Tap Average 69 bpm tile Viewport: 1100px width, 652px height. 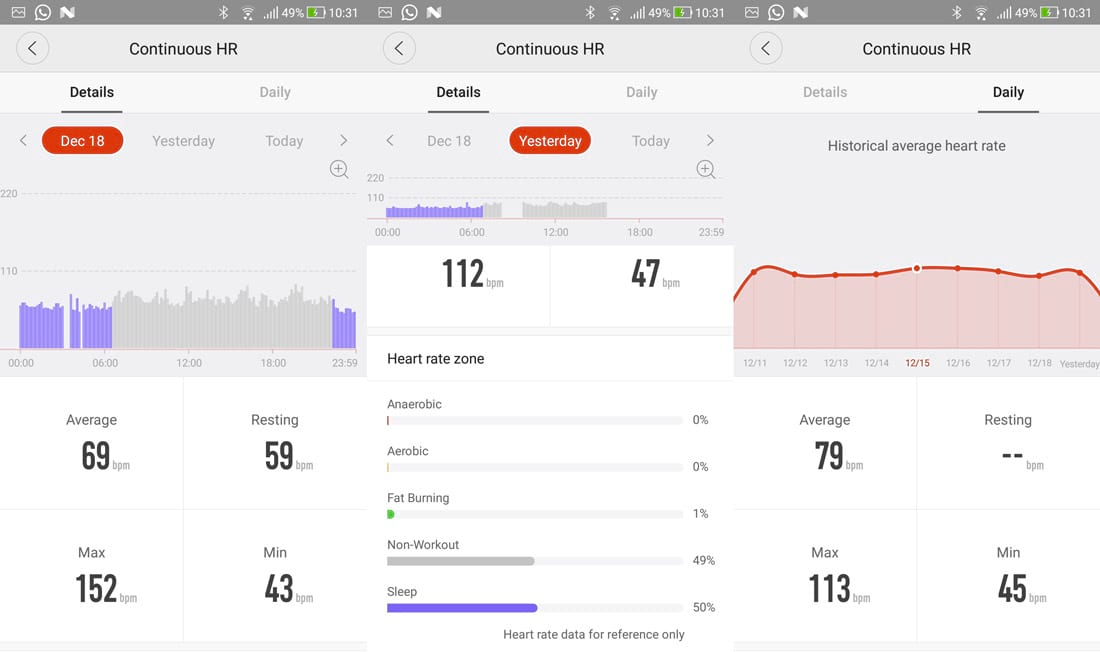[x=92, y=443]
